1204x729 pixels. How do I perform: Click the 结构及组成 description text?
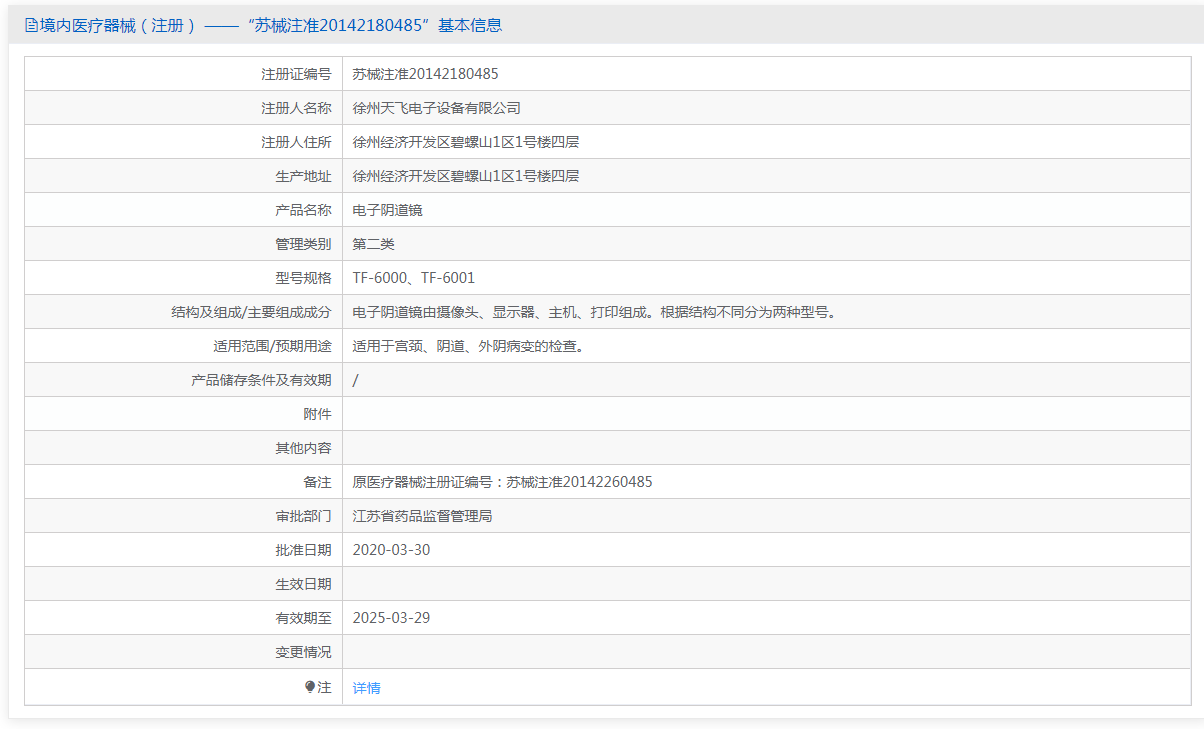coord(593,312)
